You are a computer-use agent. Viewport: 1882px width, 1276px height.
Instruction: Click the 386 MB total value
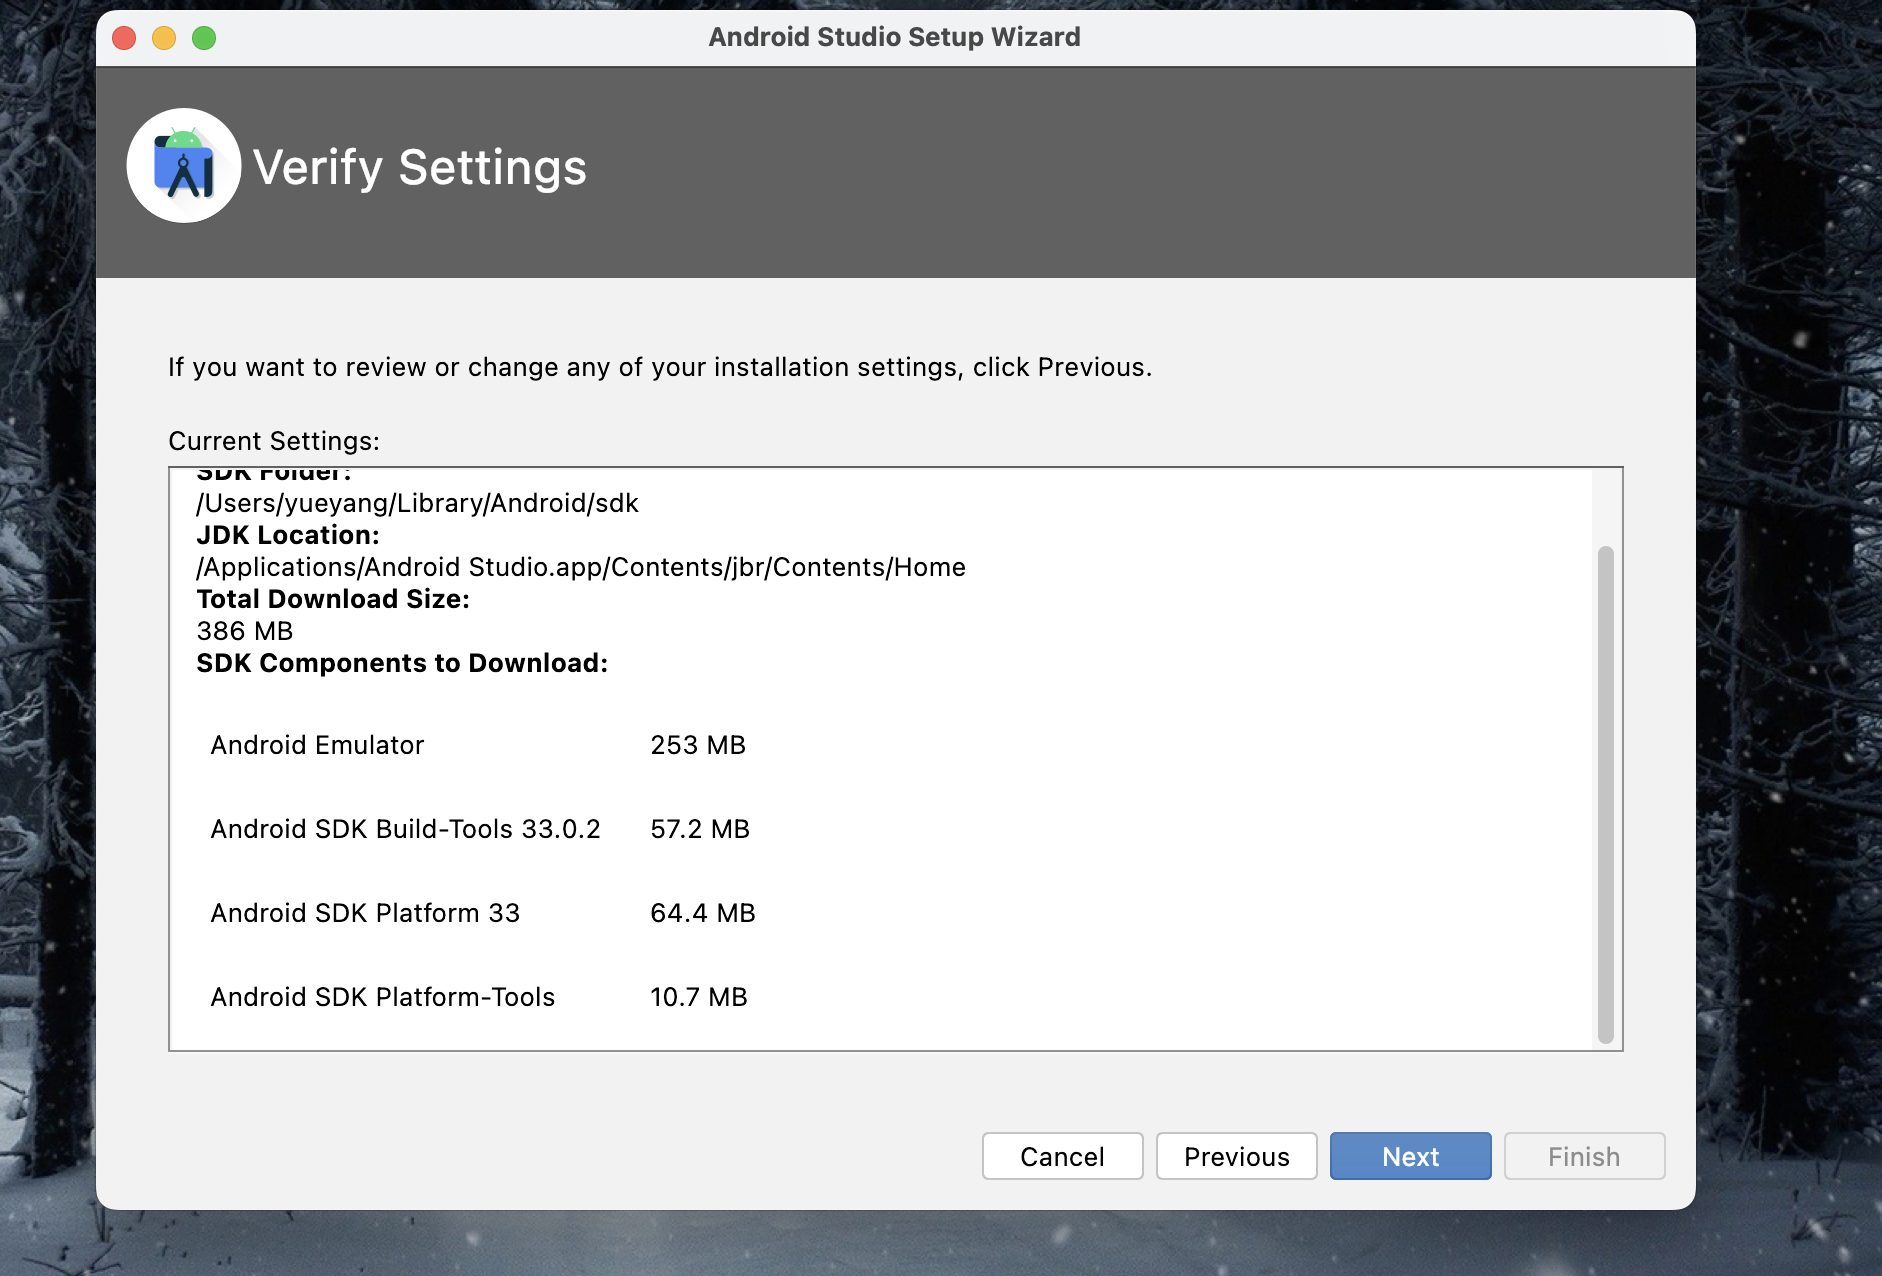(245, 631)
